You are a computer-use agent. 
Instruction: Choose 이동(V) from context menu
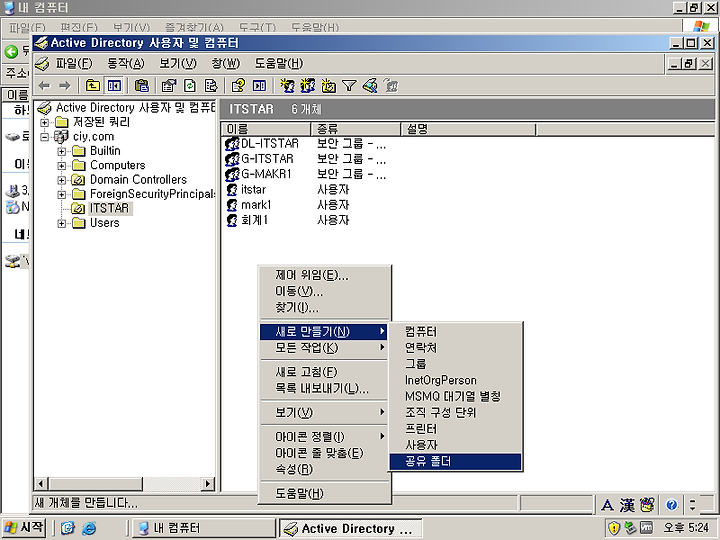click(325, 291)
